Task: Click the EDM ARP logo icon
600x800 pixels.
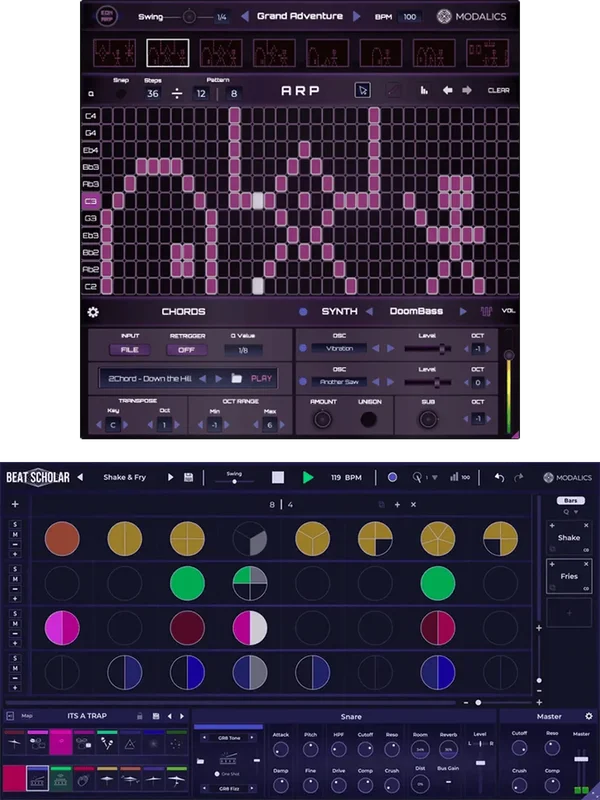Action: [x=107, y=16]
